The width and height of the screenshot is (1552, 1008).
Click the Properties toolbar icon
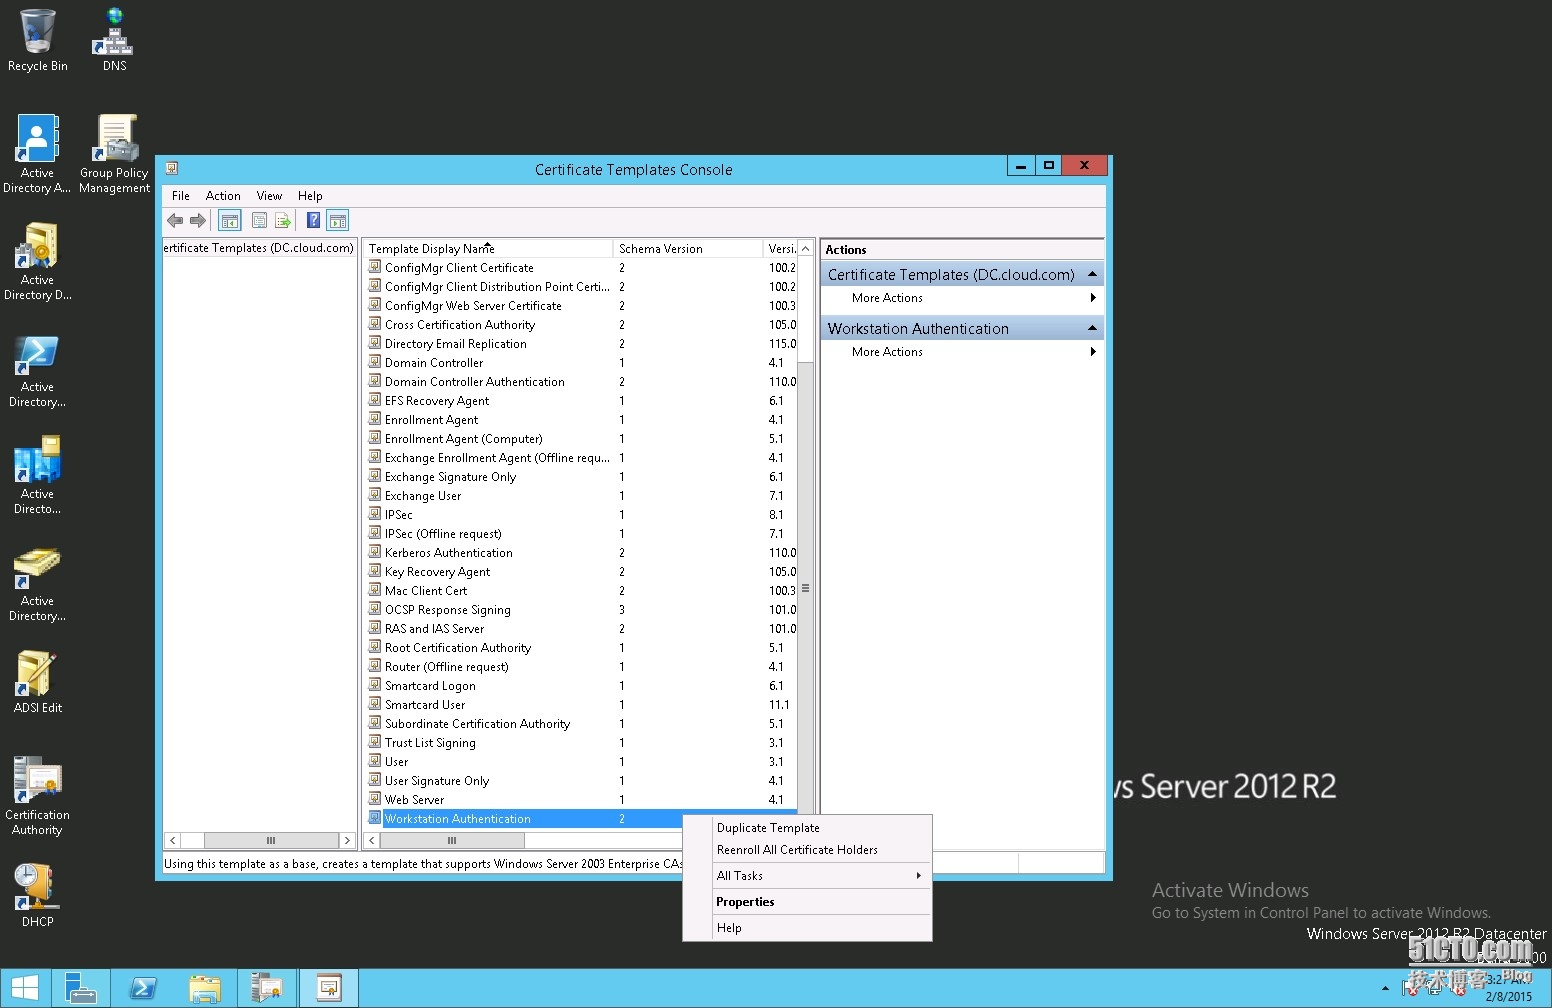pyautogui.click(x=259, y=221)
